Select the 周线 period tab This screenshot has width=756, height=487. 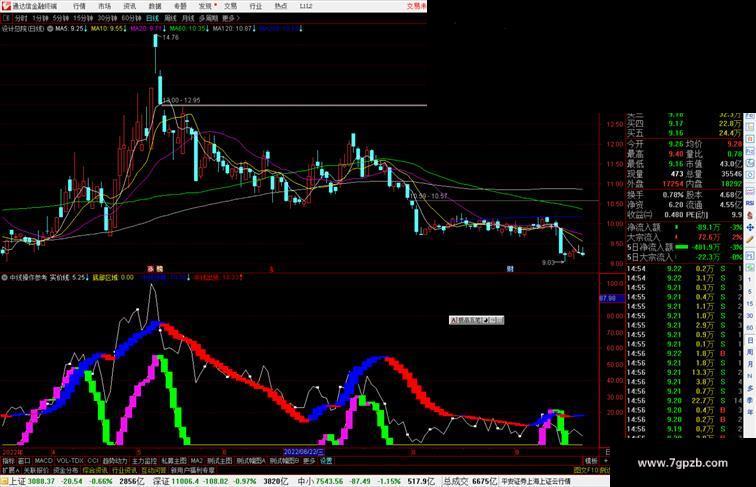(x=170, y=18)
